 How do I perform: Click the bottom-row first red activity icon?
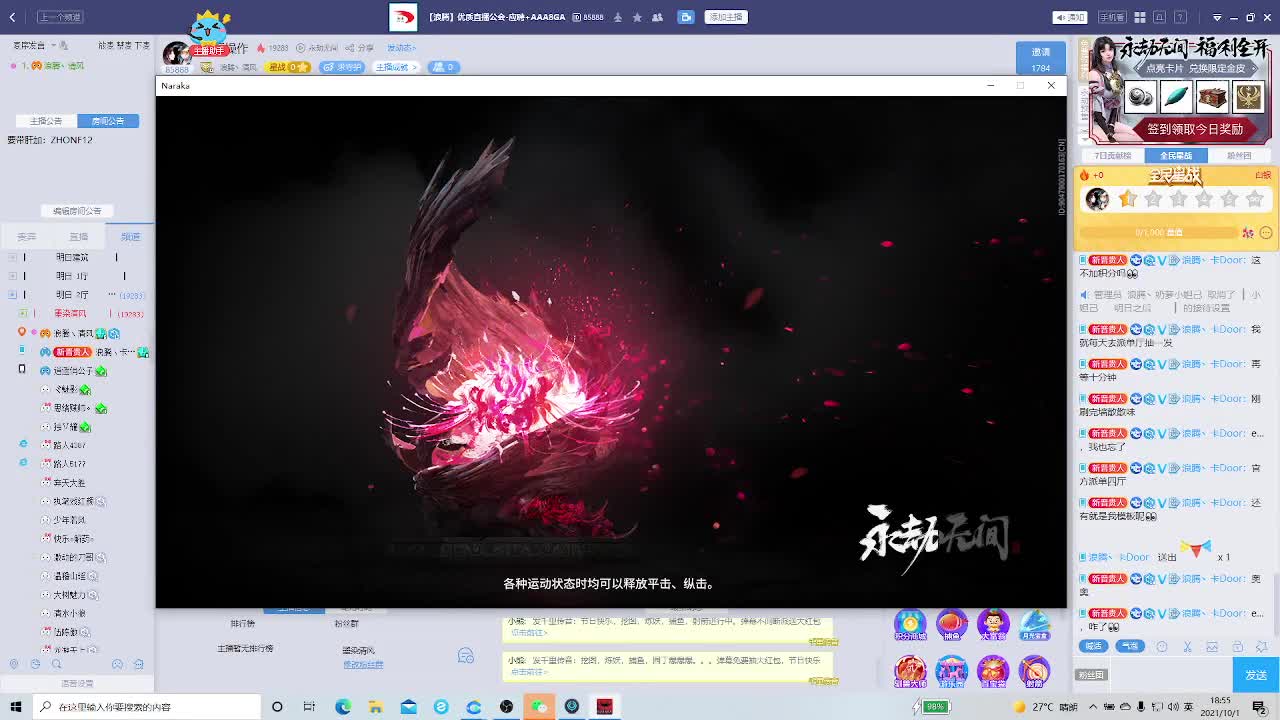910,671
